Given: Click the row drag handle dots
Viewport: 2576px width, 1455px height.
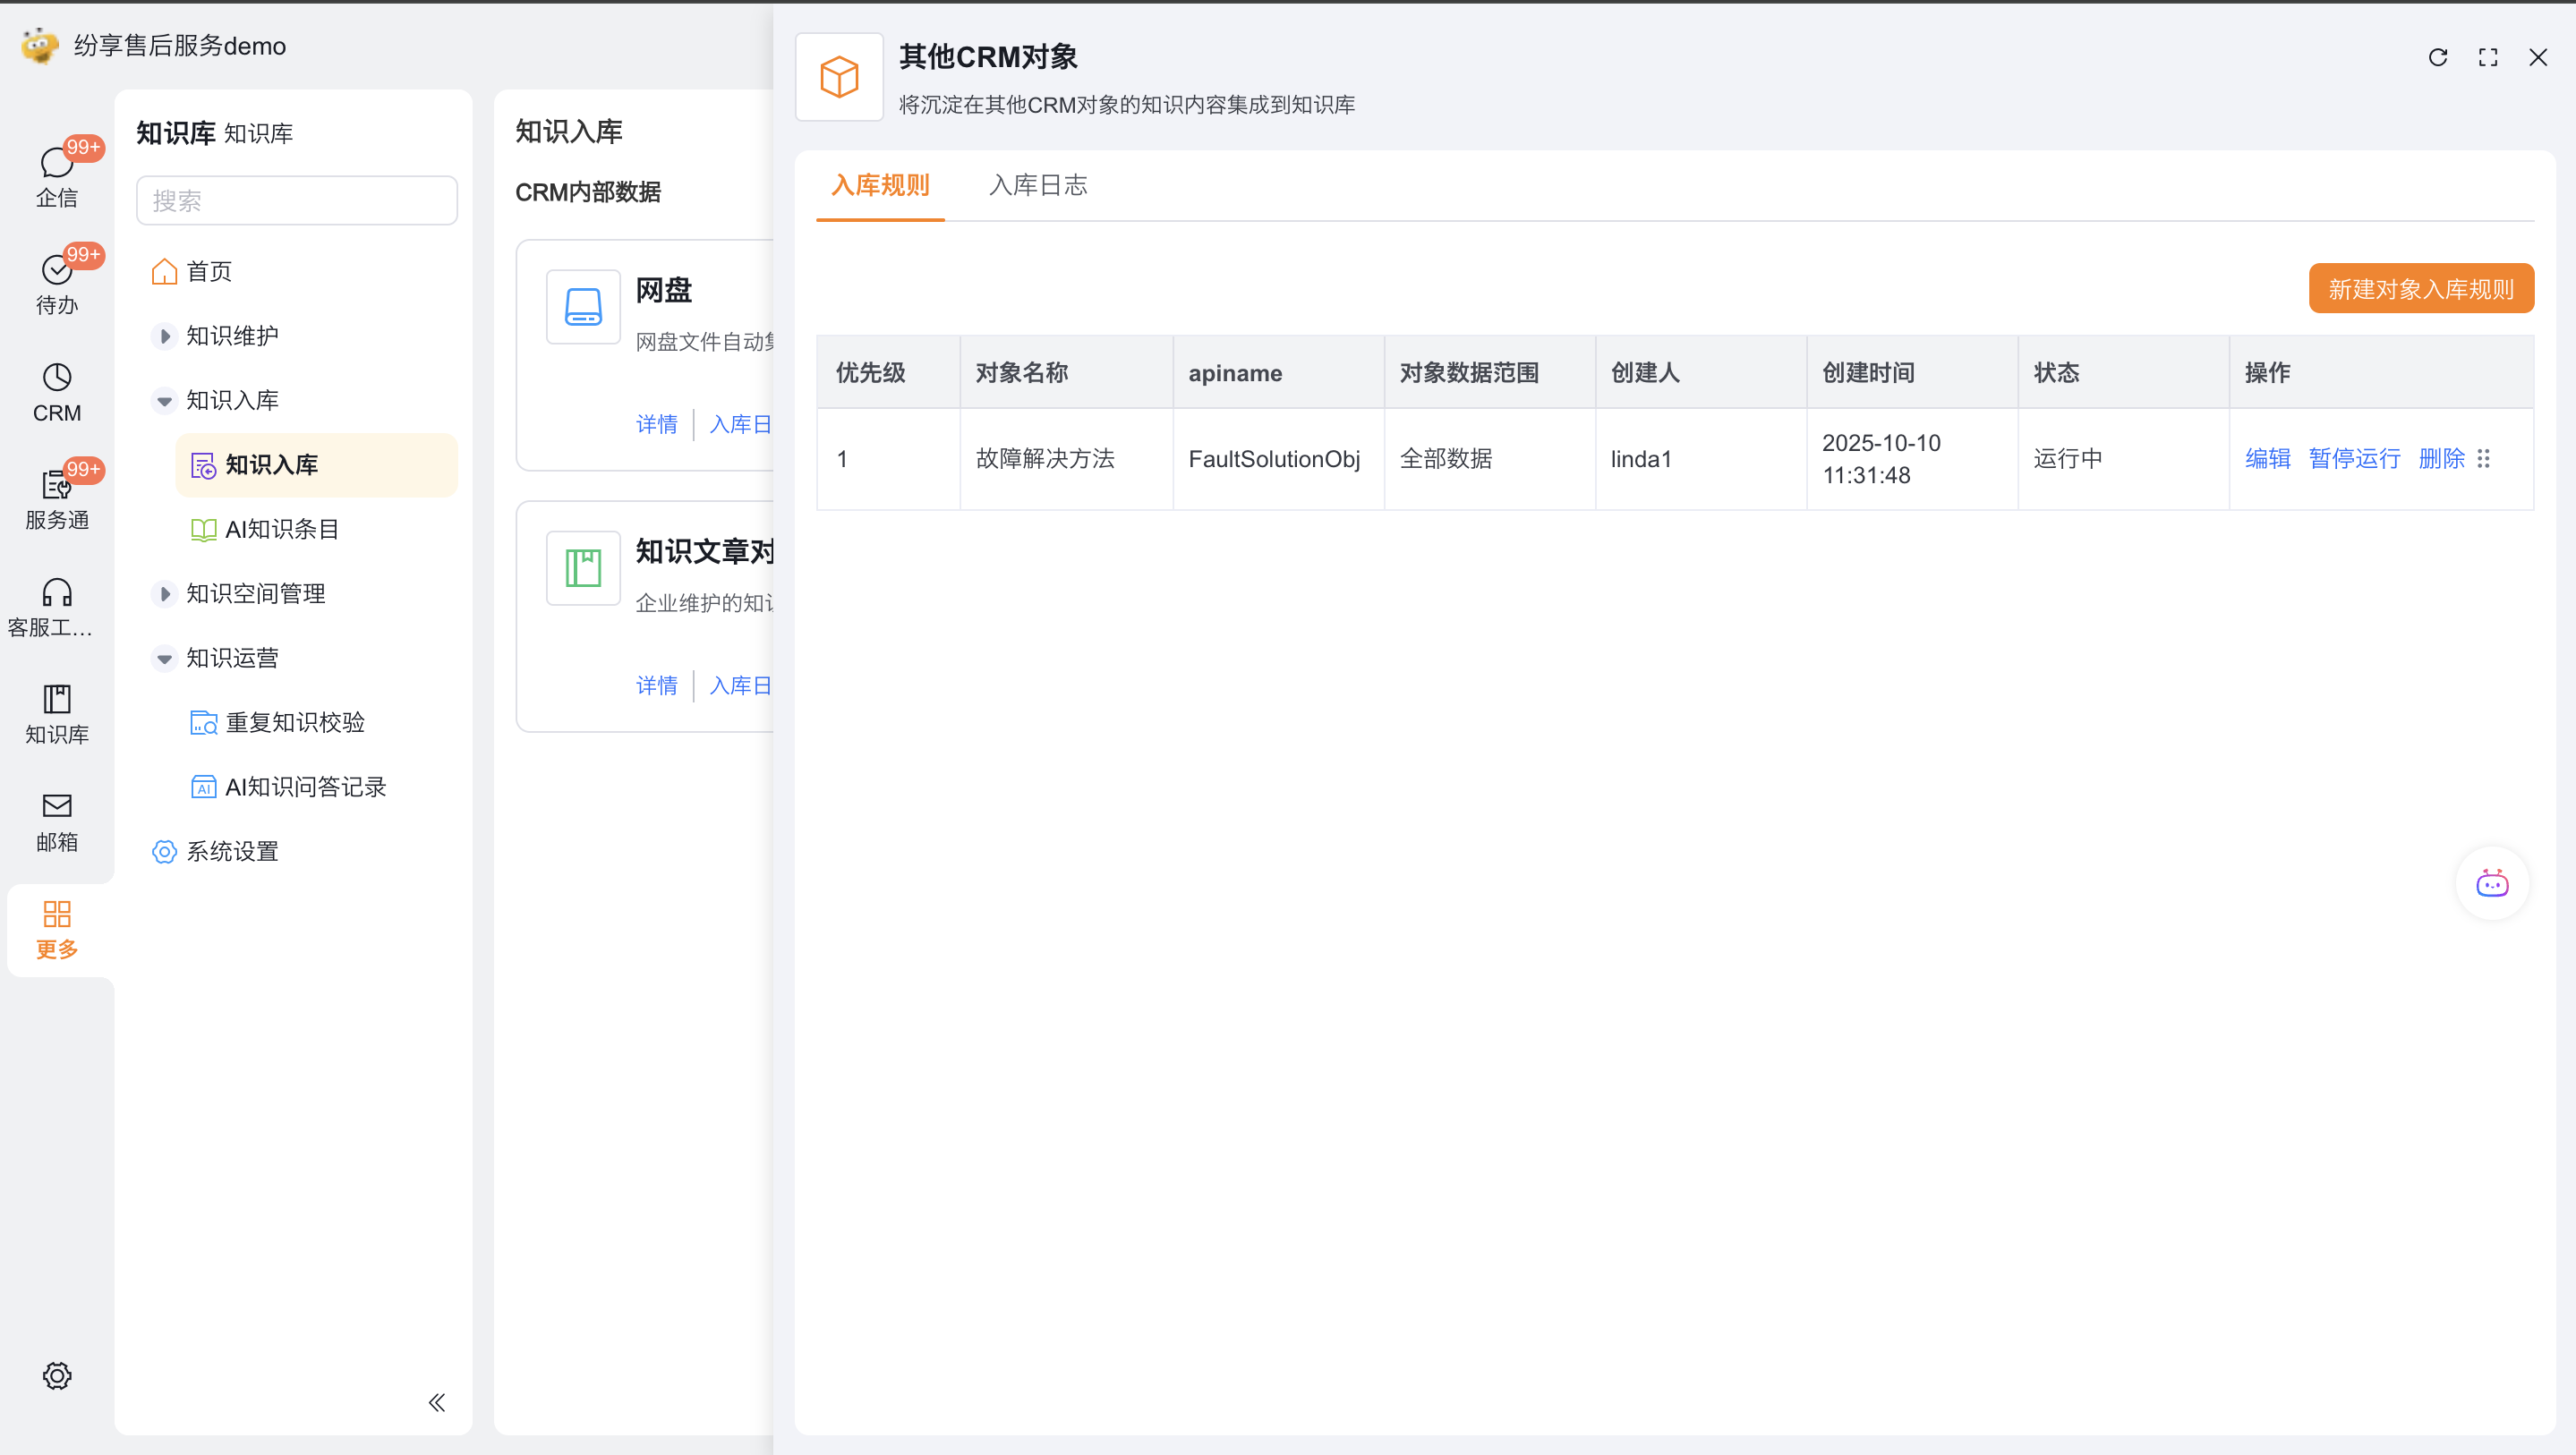Looking at the screenshot, I should 2484,458.
